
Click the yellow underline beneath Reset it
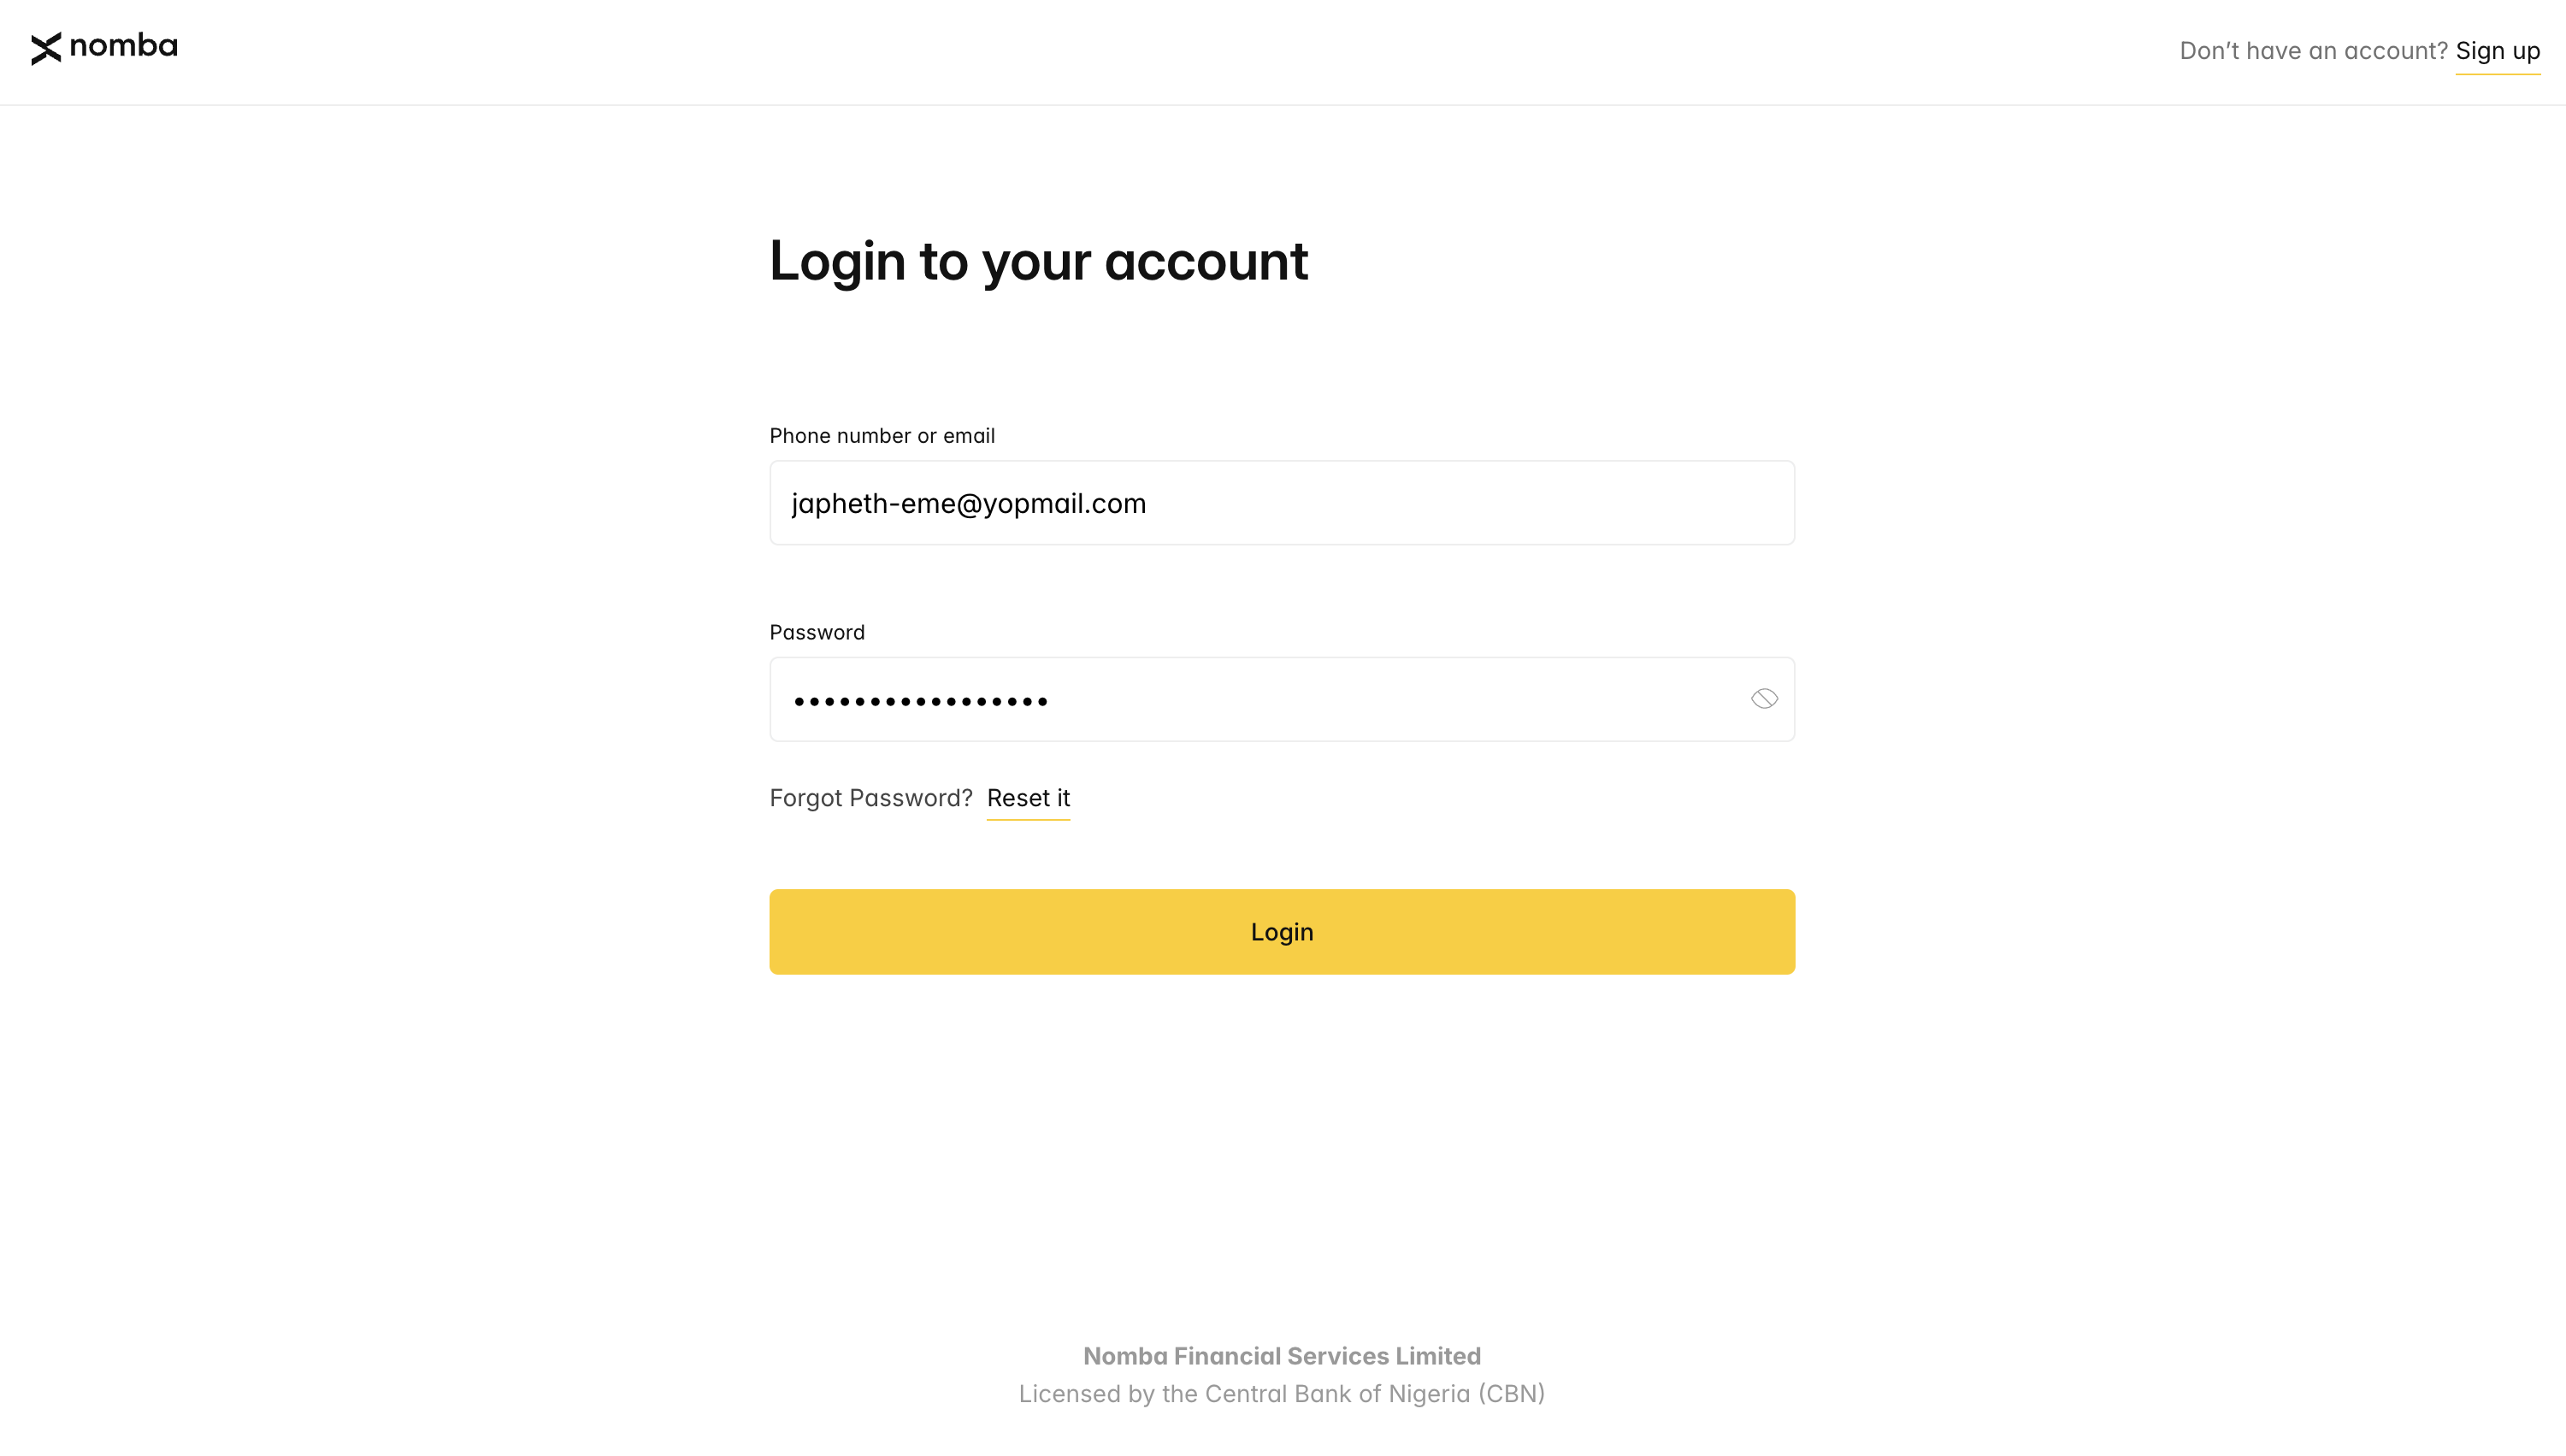pos(1028,819)
